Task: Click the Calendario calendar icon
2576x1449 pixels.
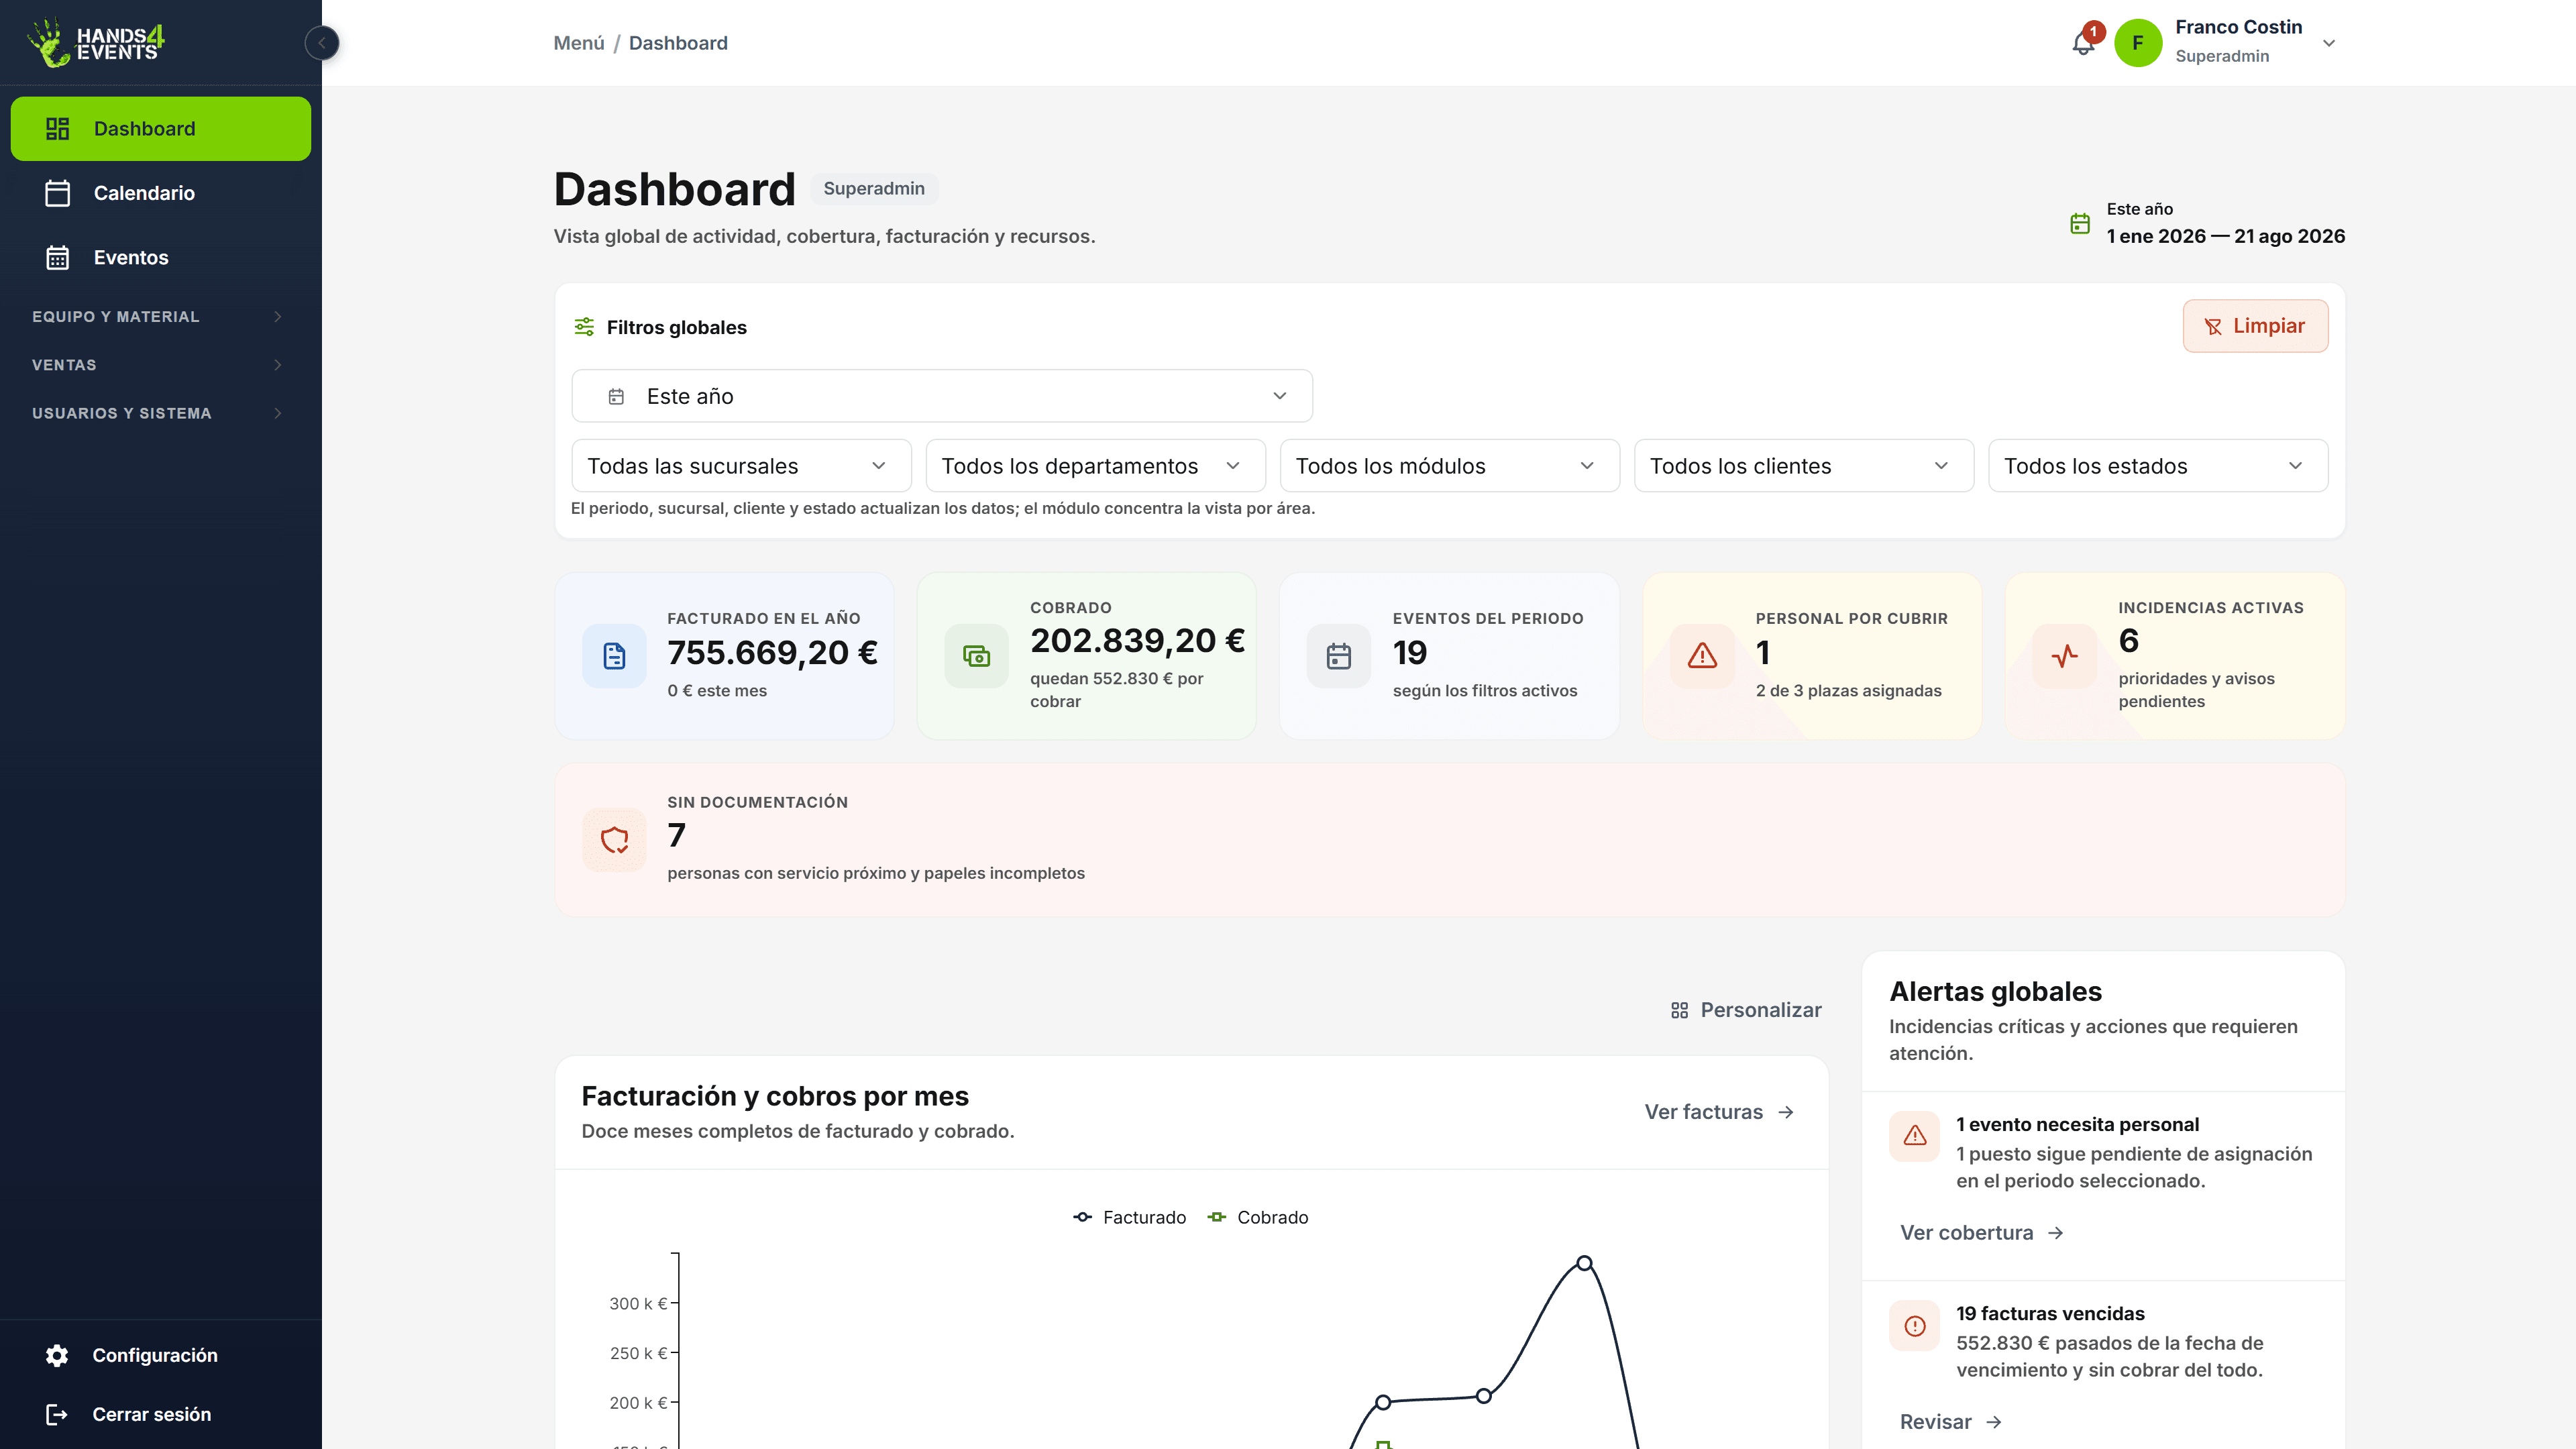Action: point(58,193)
